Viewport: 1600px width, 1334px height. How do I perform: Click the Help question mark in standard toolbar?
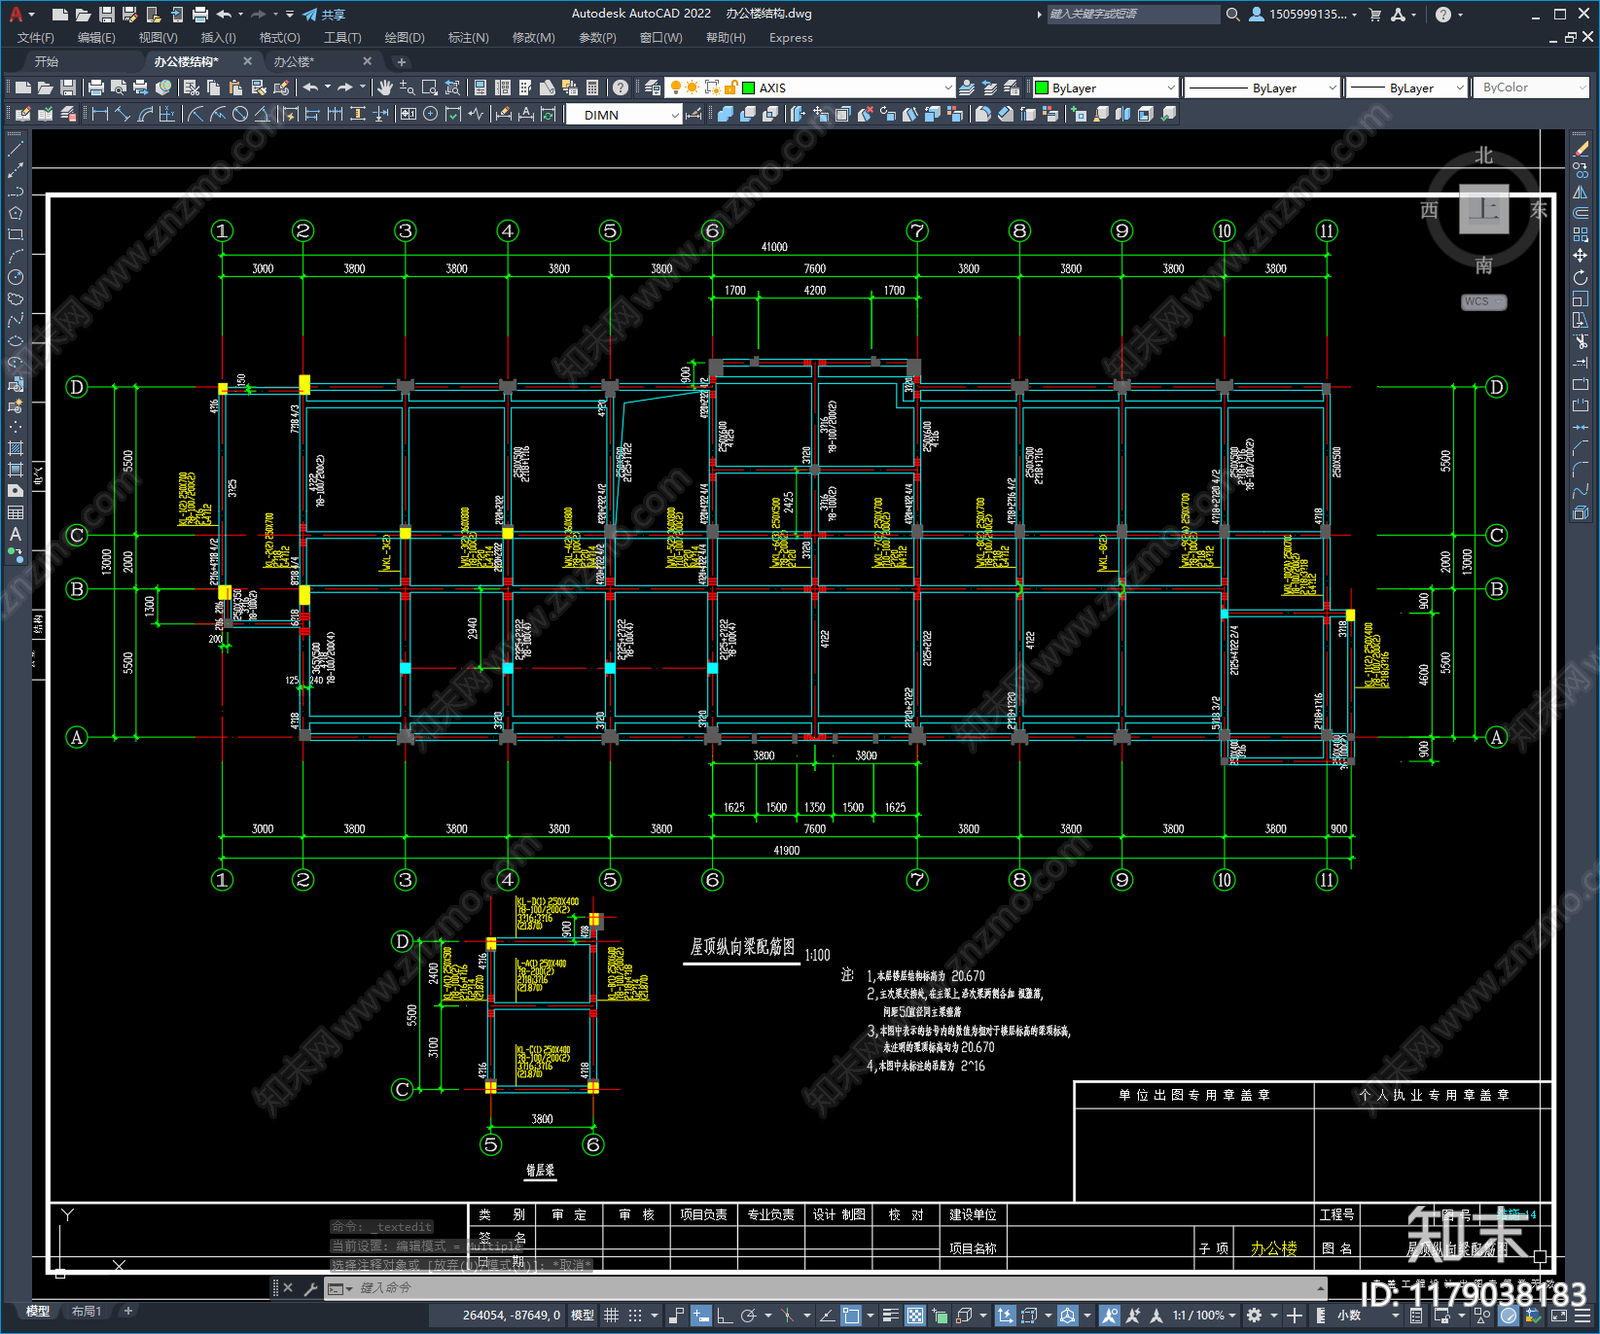pos(620,88)
